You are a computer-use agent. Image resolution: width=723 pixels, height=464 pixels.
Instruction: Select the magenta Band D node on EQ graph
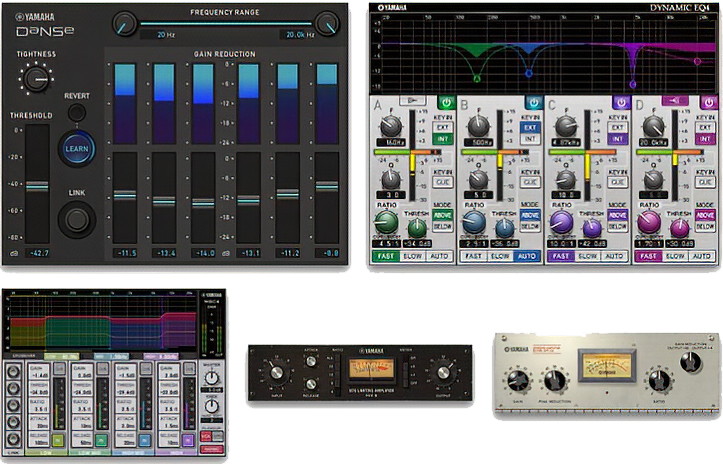pos(697,61)
